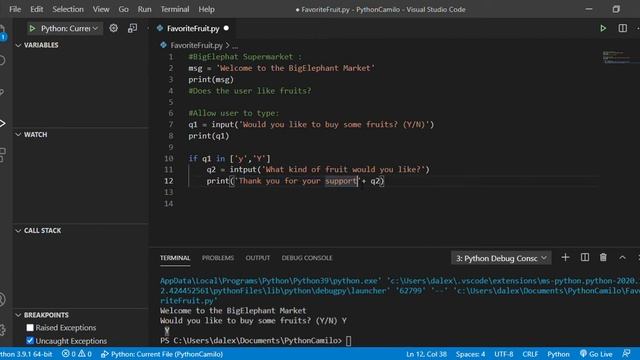Image resolution: width=640 pixels, height=360 pixels.
Task: Maximize the panel with the up chevron
Action: [x=622, y=258]
